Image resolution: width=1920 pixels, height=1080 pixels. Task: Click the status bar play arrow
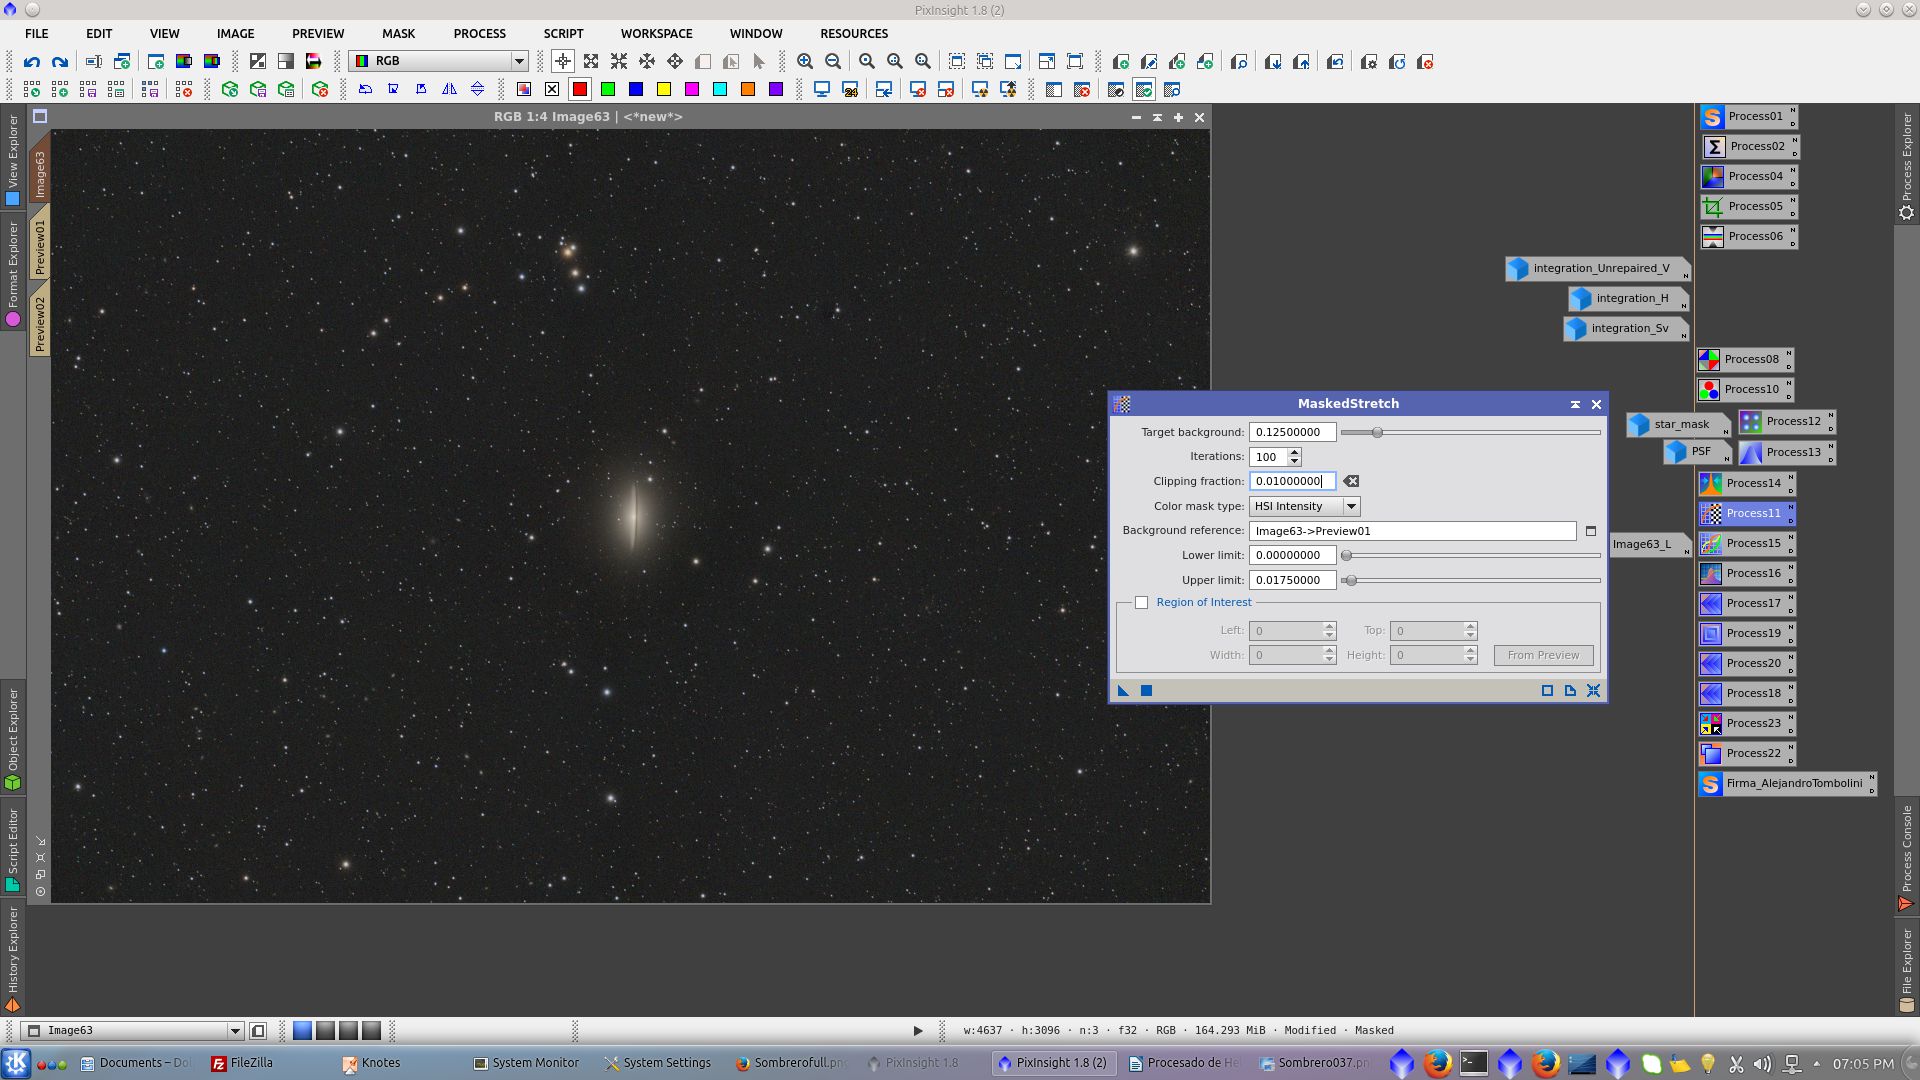point(918,1031)
